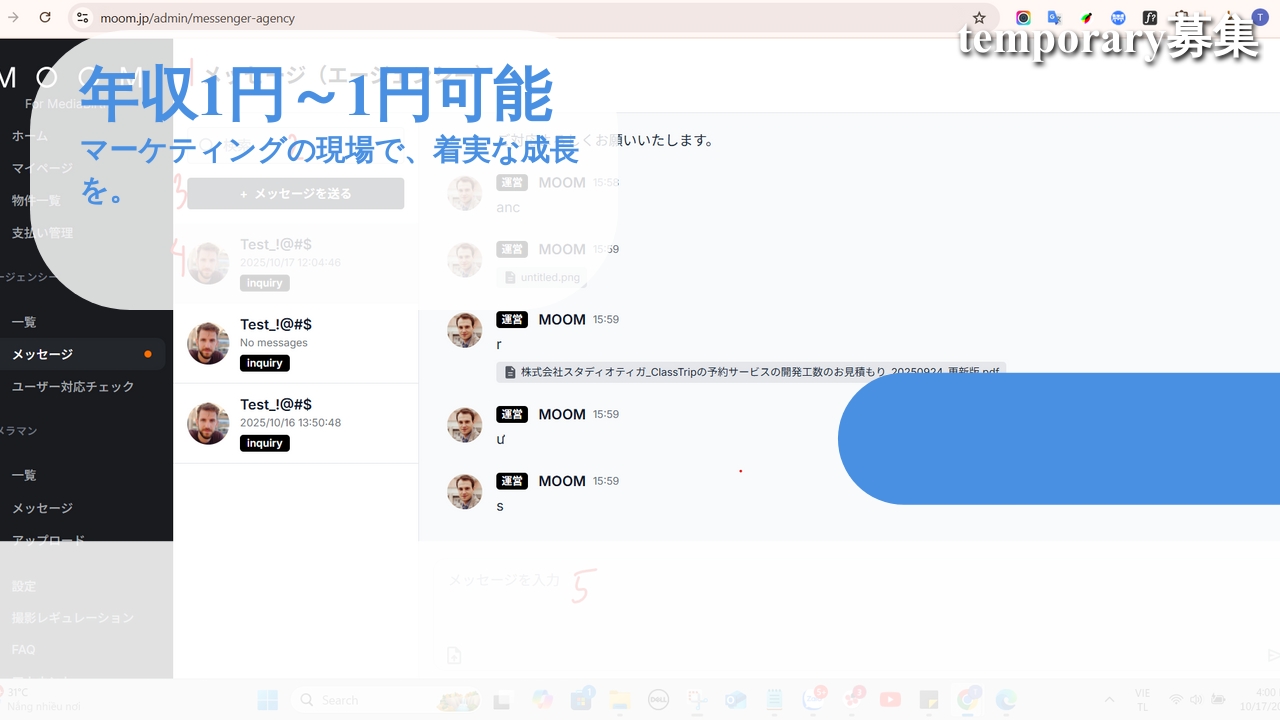Navigate to 支払い管理 in the sidebar
This screenshot has width=1280, height=720.
[x=43, y=232]
